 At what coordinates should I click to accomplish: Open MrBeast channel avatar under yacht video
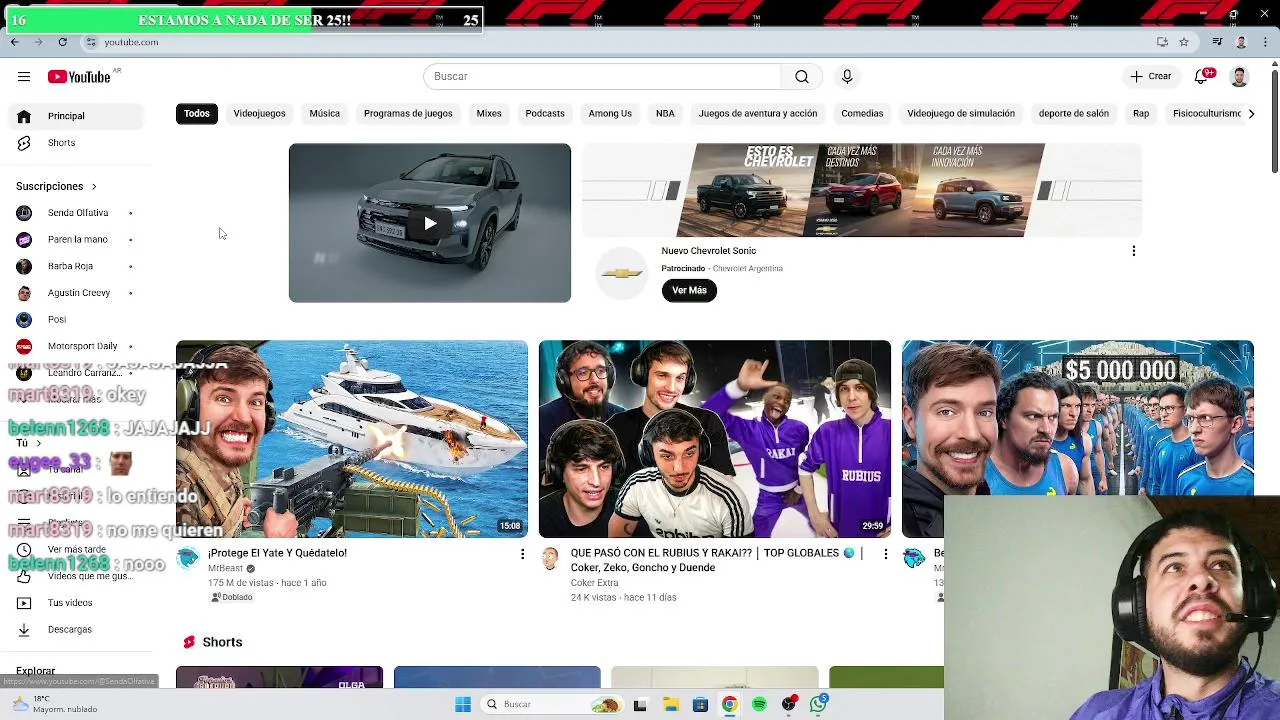(188, 559)
